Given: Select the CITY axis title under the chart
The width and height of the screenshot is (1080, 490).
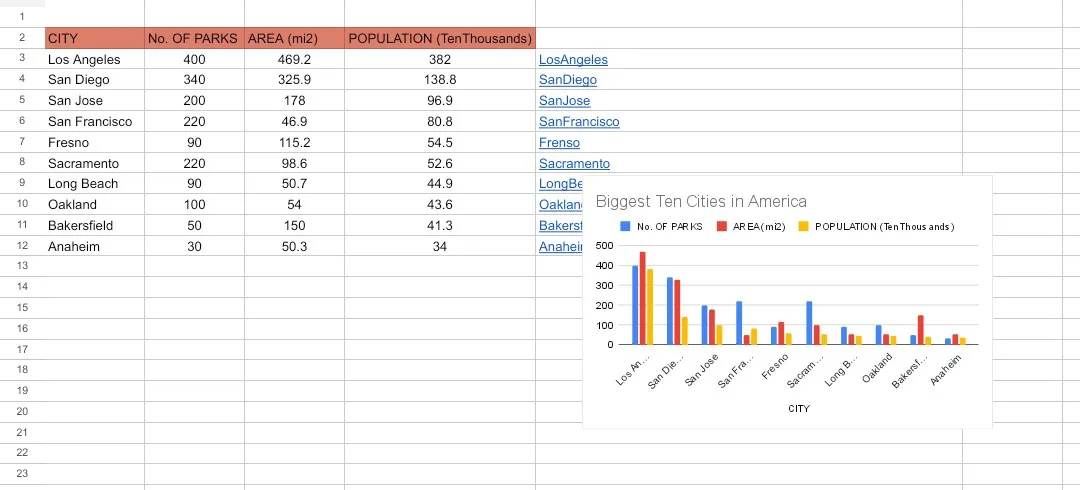Looking at the screenshot, I should coord(798,409).
